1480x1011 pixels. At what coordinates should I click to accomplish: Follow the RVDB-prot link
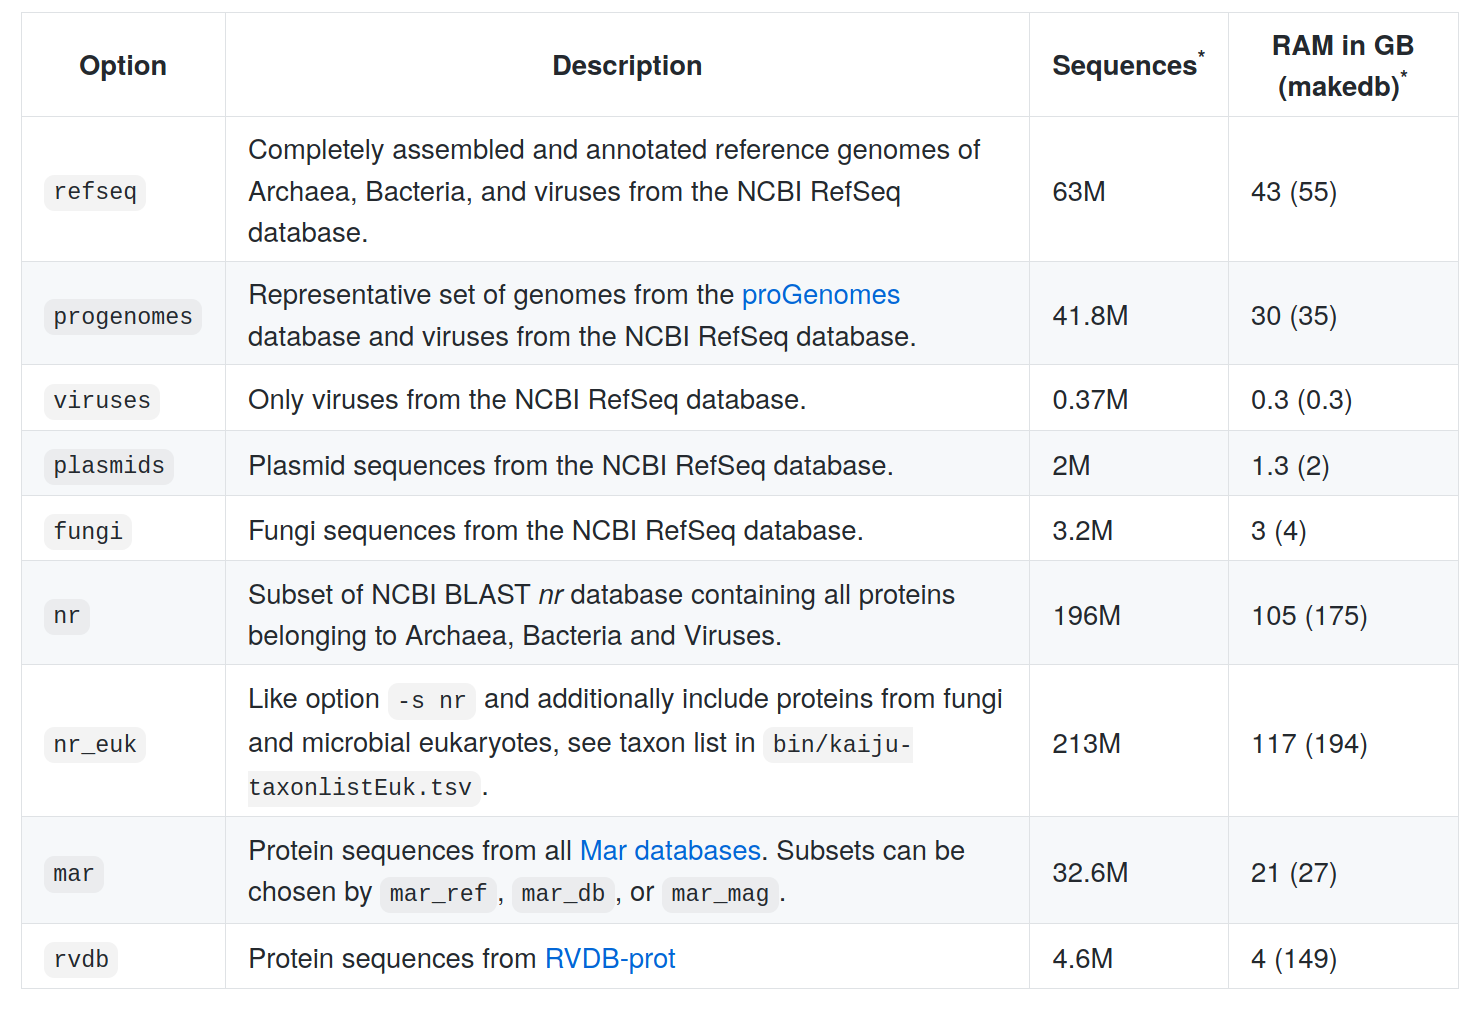coord(610,959)
